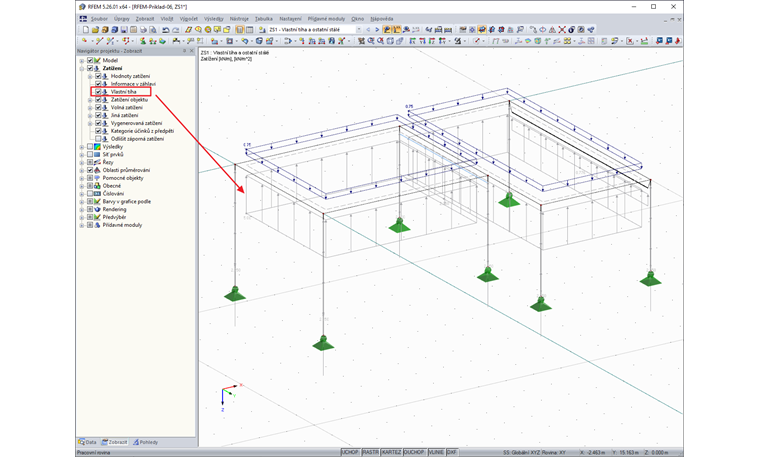Open the Soubor menu
This screenshot has height=457, width=760.
[x=99, y=18]
